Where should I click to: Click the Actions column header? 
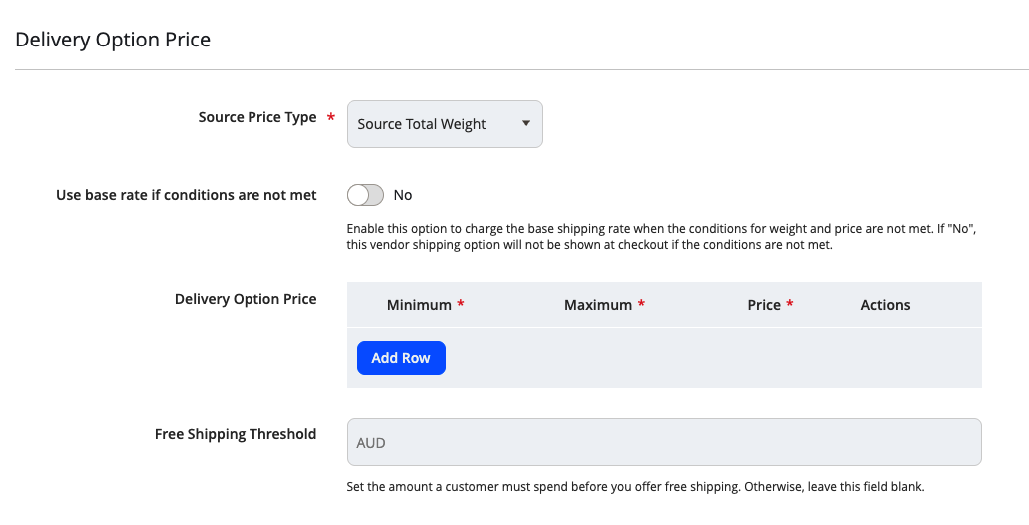click(885, 305)
